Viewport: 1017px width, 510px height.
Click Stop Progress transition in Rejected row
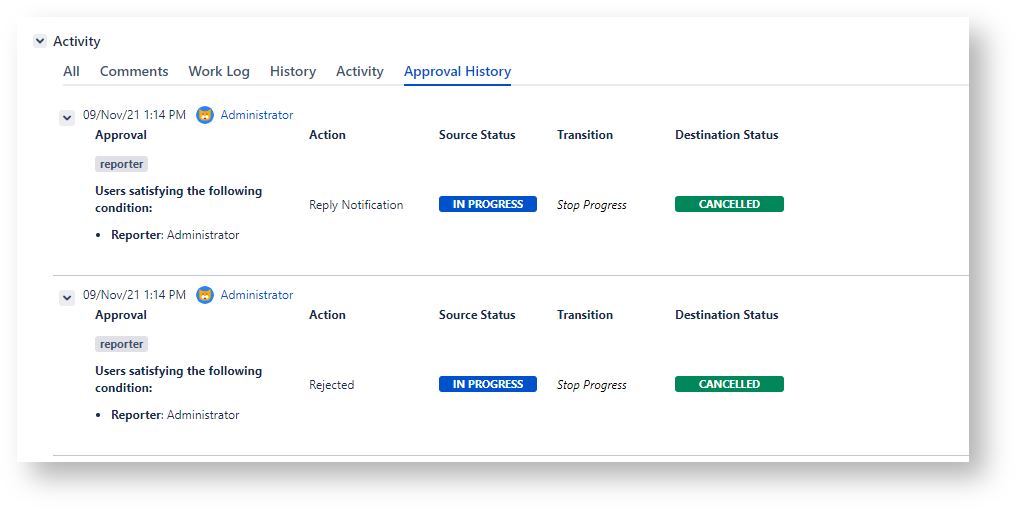[592, 385]
